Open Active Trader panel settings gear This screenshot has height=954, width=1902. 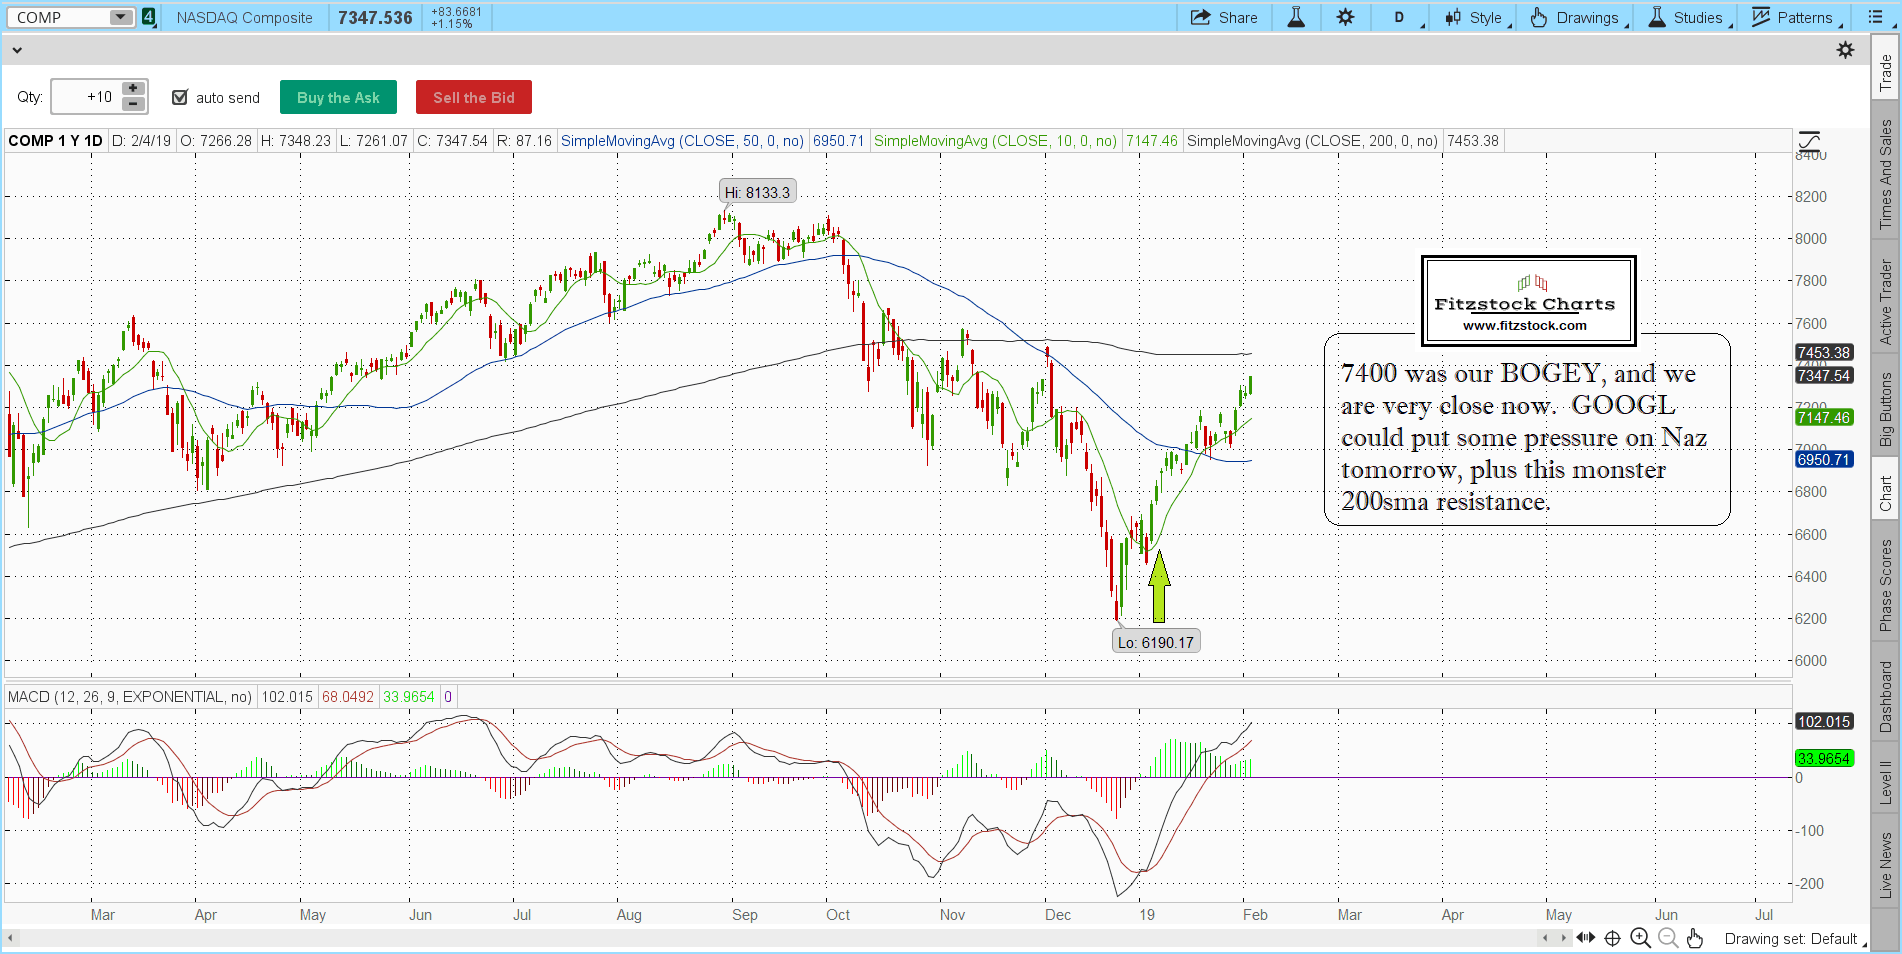1845,50
